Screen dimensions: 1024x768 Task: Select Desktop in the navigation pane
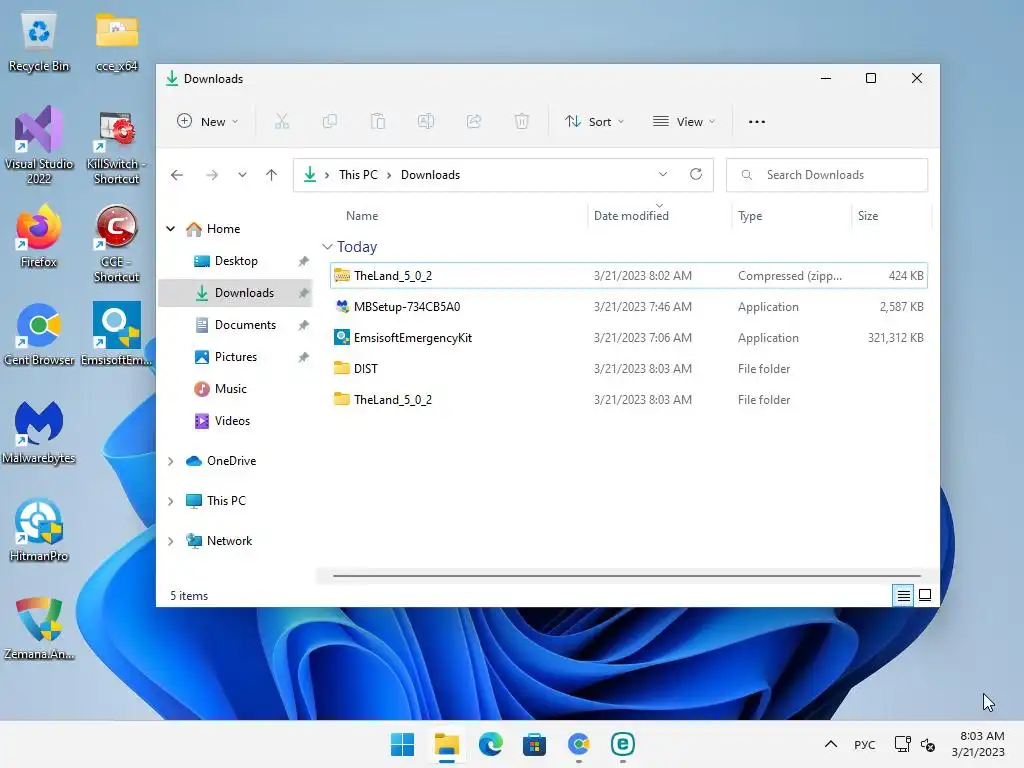(236, 261)
